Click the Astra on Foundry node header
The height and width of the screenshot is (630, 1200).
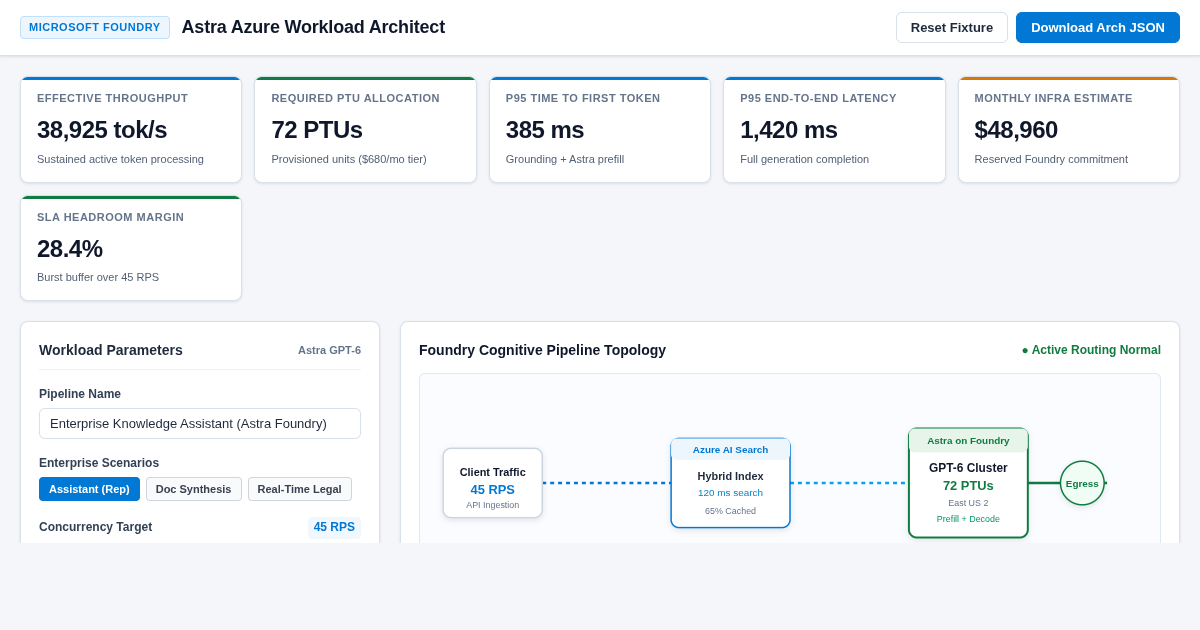[x=968, y=440]
